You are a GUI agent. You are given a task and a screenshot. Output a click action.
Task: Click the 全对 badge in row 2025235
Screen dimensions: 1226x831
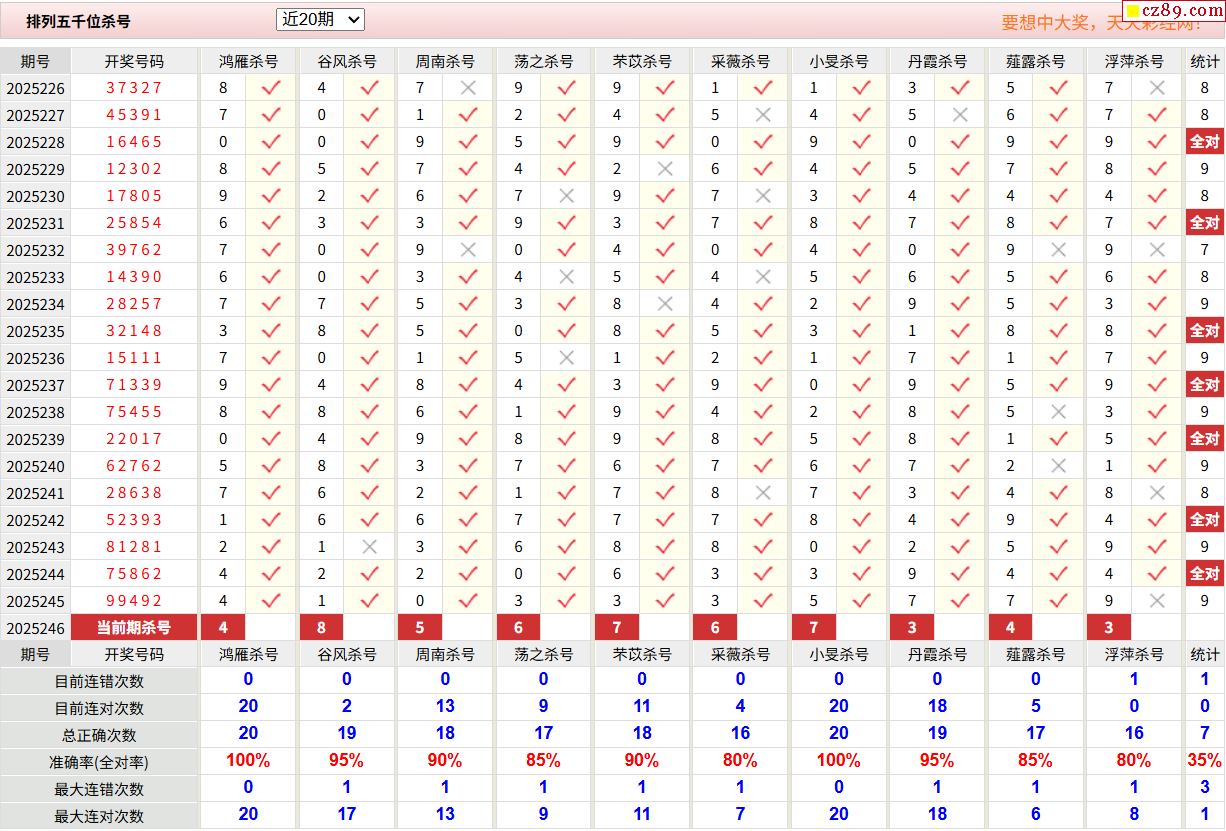click(1205, 331)
